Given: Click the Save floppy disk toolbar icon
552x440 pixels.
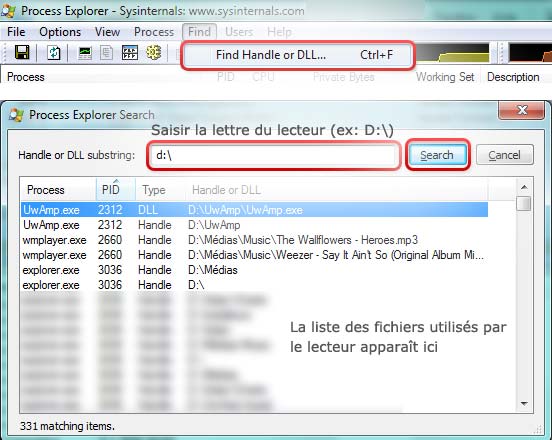Looking at the screenshot, I should (x=22, y=53).
